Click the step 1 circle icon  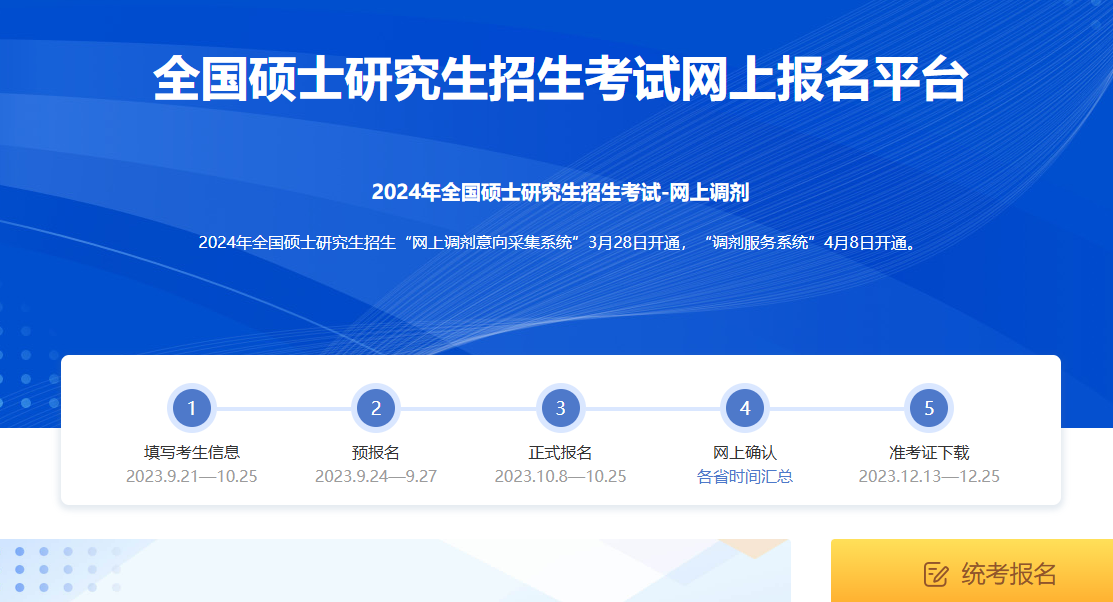coord(192,408)
